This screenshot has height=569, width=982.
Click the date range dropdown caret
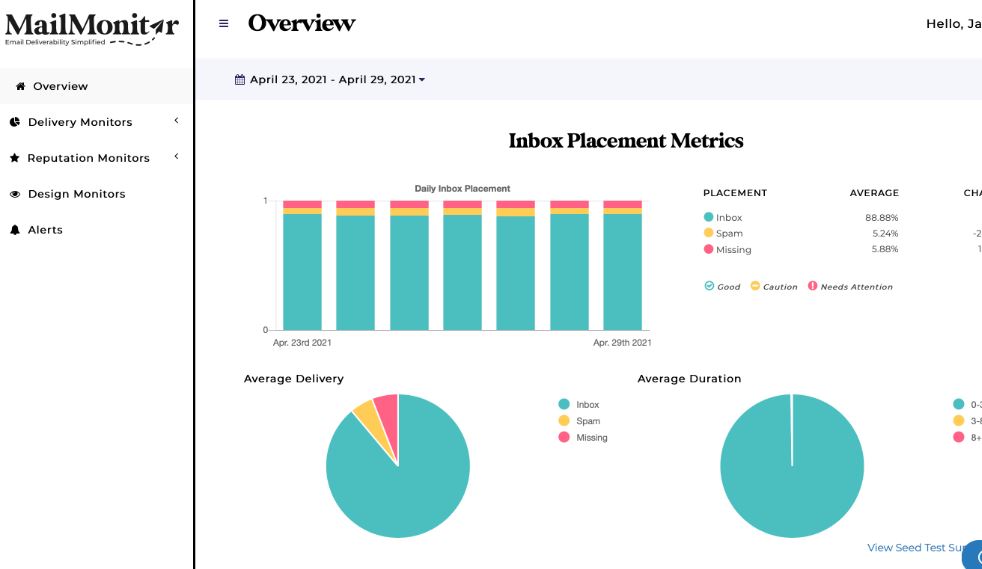tap(422, 80)
